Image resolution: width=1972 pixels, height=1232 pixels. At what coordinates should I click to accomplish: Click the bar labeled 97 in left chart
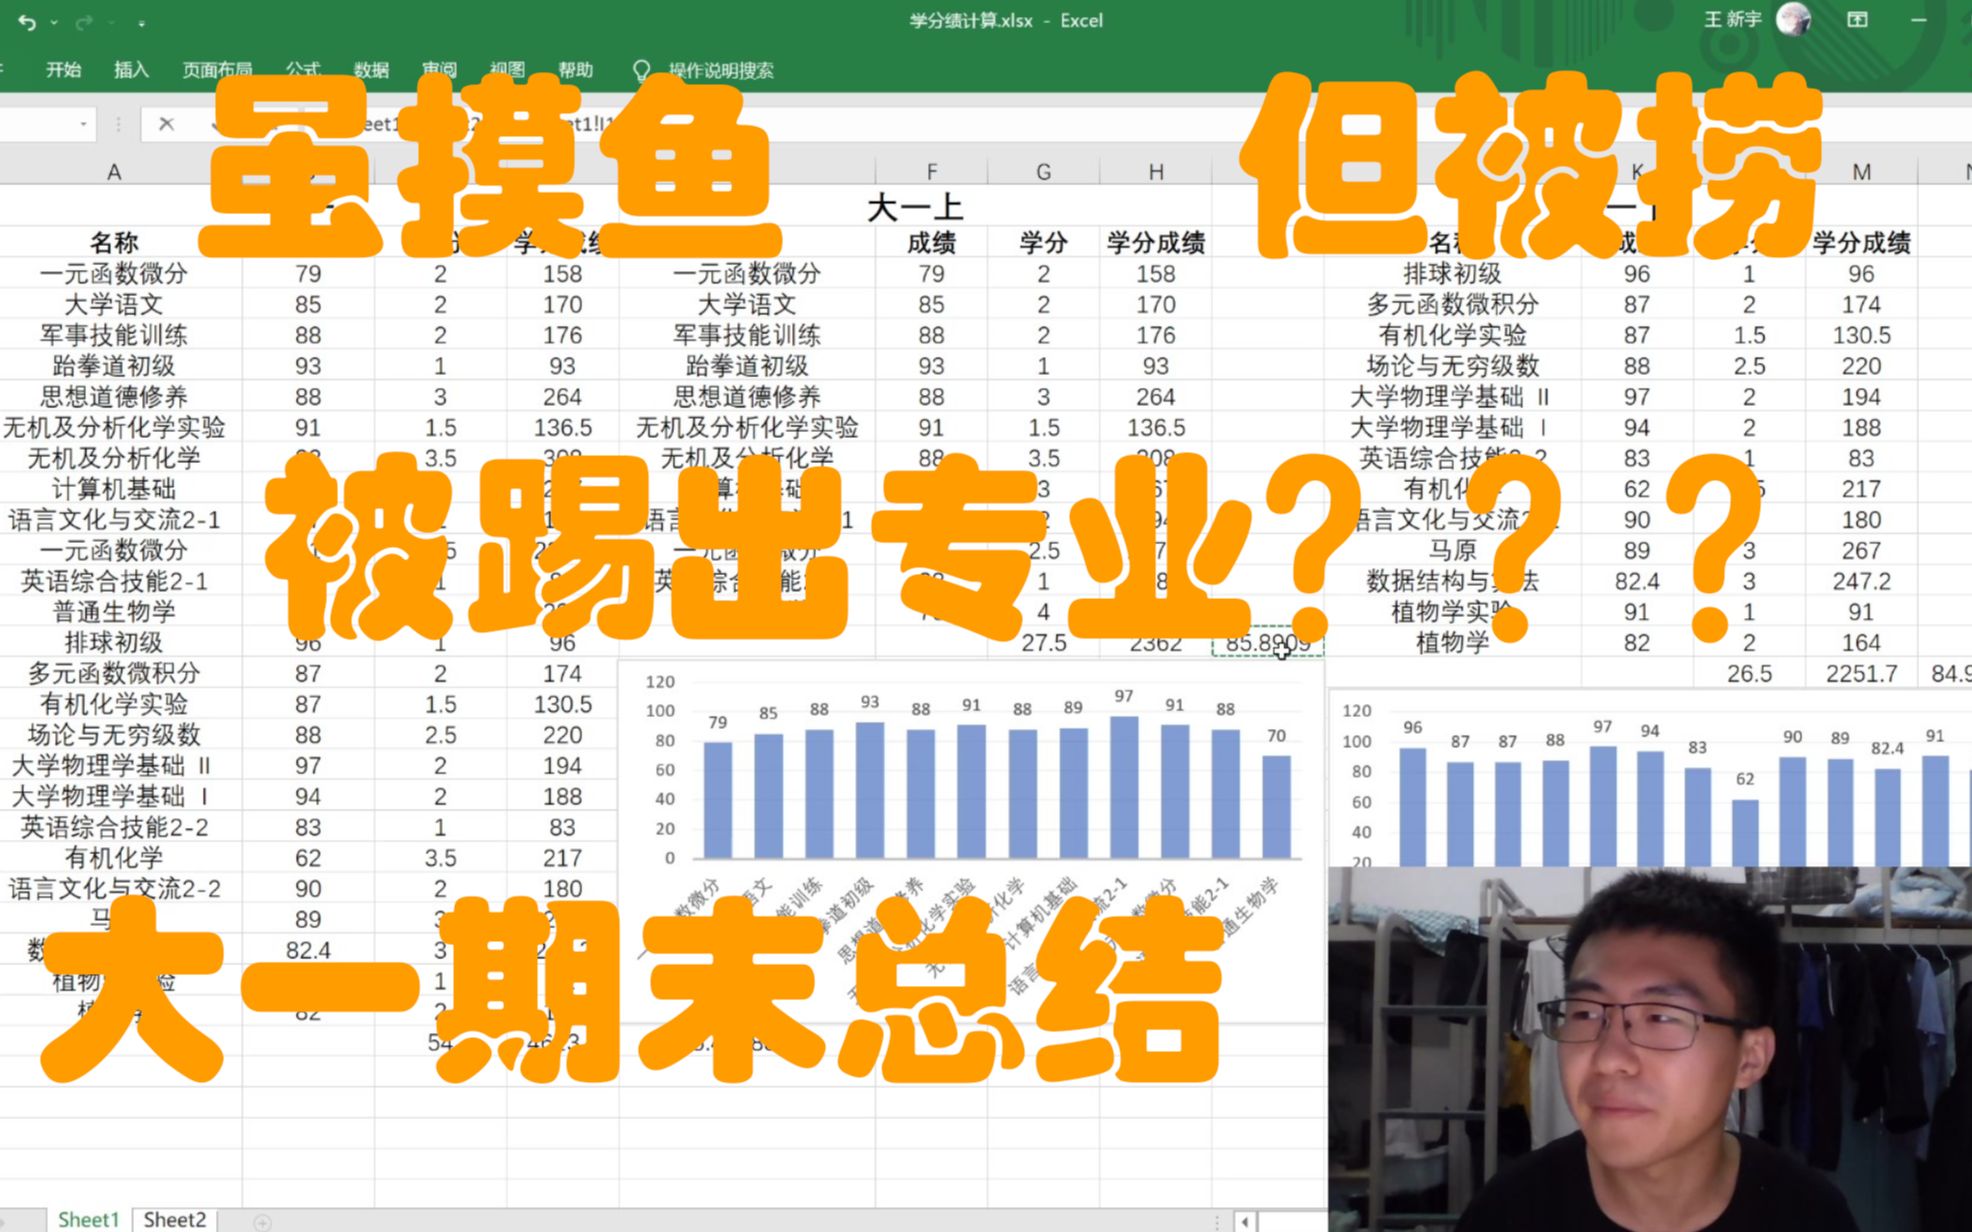1124,787
